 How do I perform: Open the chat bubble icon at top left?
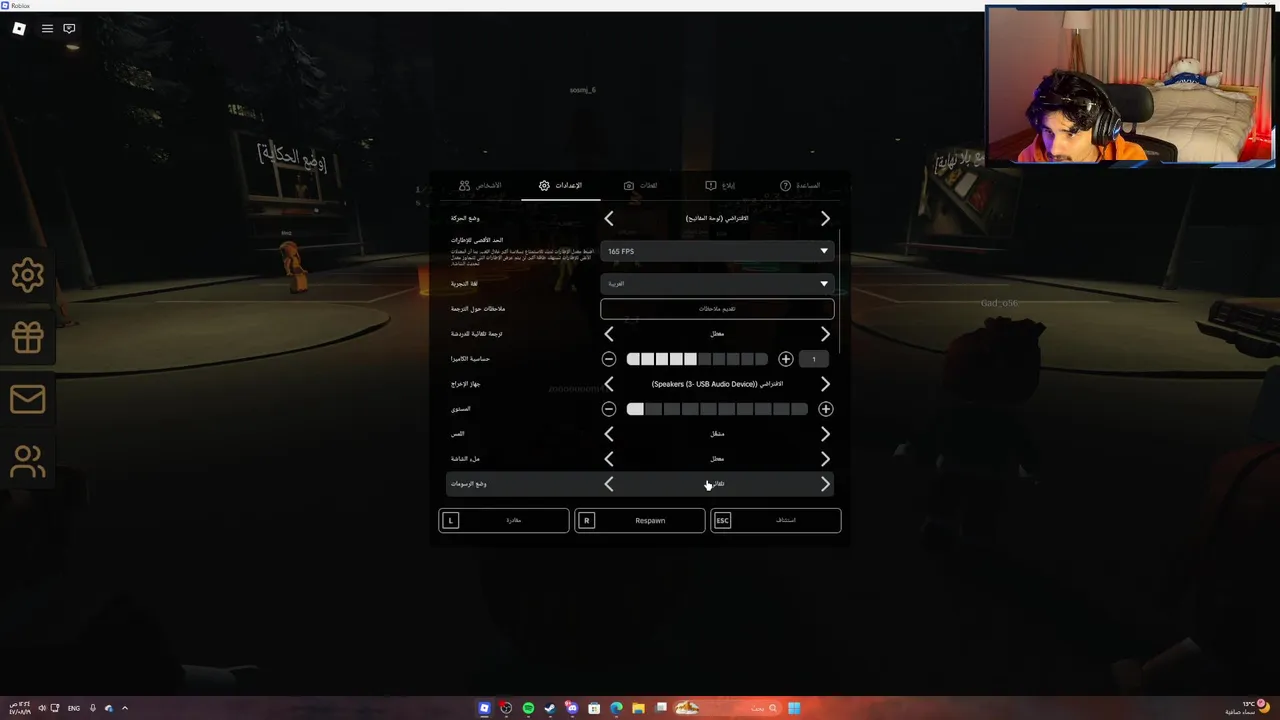coord(69,28)
